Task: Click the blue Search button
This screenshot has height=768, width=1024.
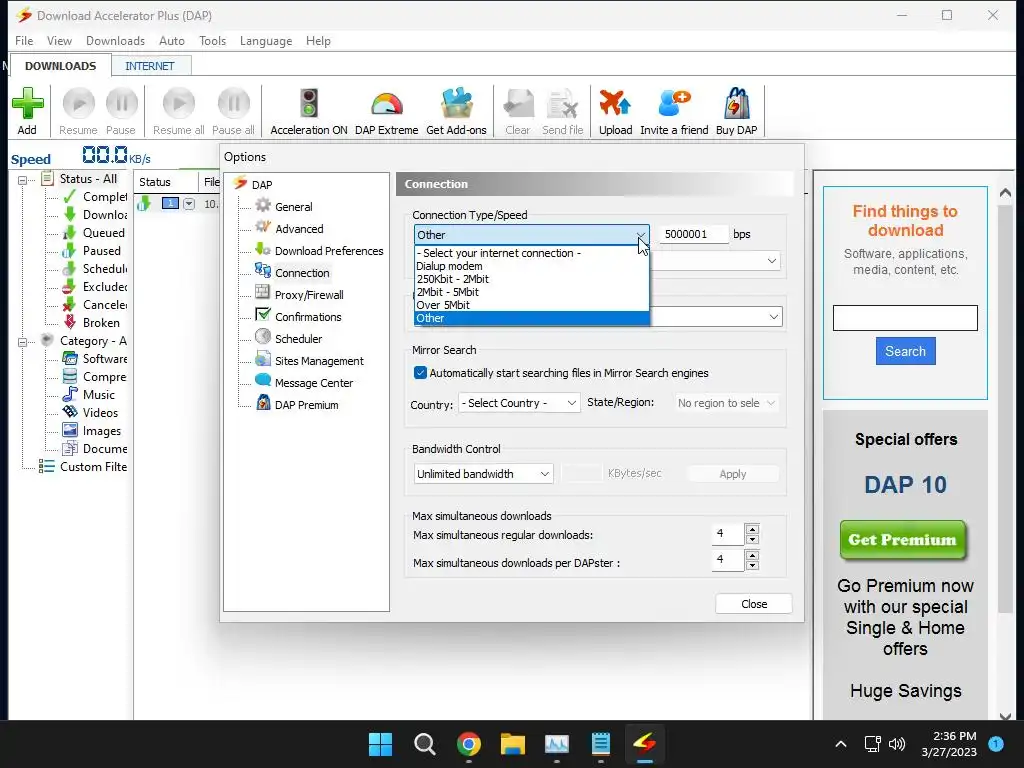Action: pyautogui.click(x=905, y=351)
